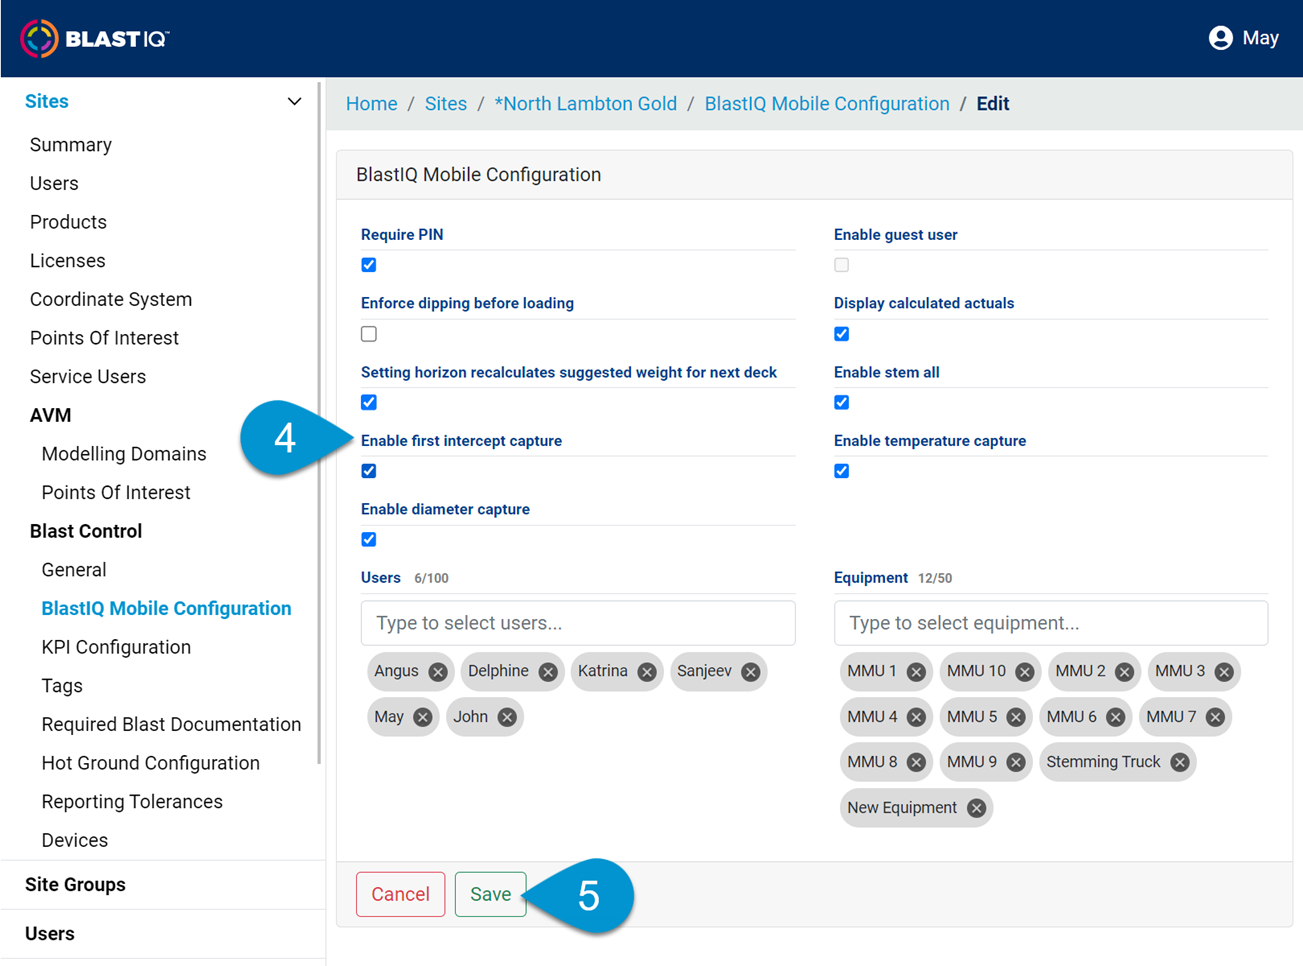The width and height of the screenshot is (1303, 966).
Task: Open Modelling Domains under AVM
Action: point(124,454)
